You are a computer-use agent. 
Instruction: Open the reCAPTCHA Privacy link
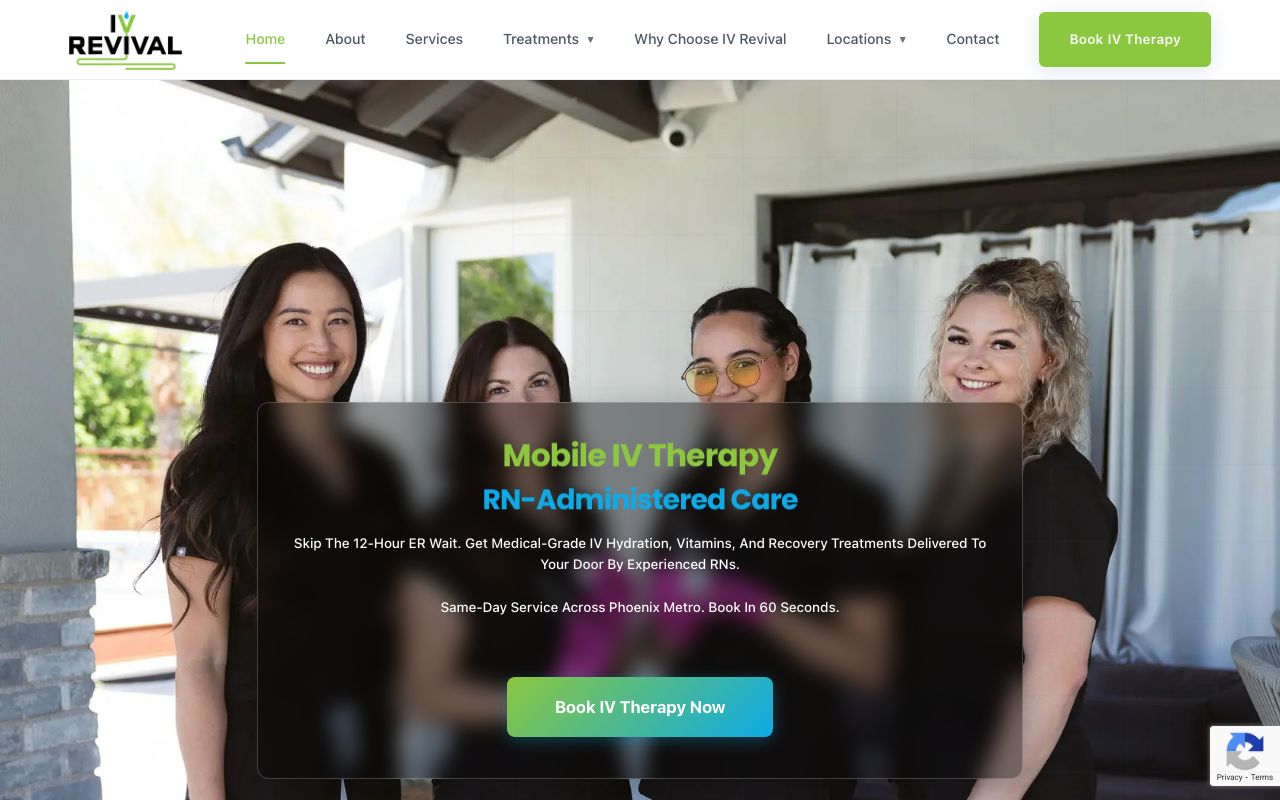coord(1229,777)
